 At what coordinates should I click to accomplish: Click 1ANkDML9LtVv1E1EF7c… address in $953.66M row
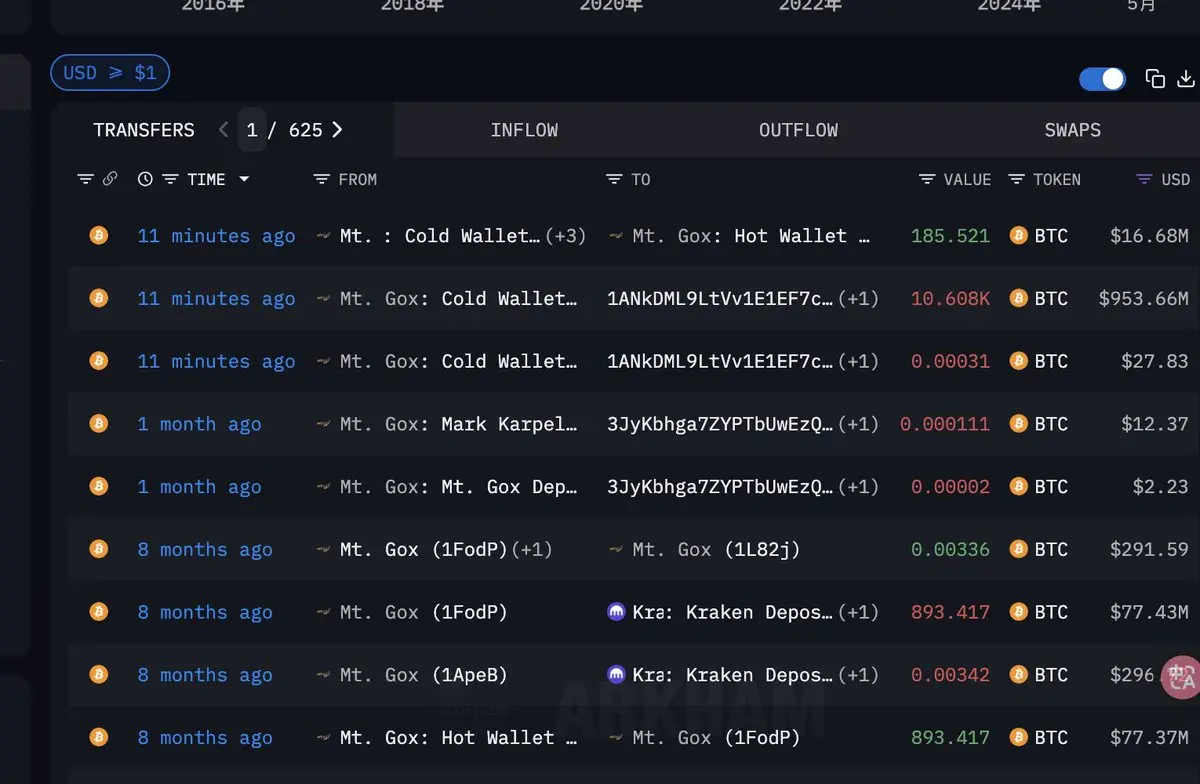(719, 298)
